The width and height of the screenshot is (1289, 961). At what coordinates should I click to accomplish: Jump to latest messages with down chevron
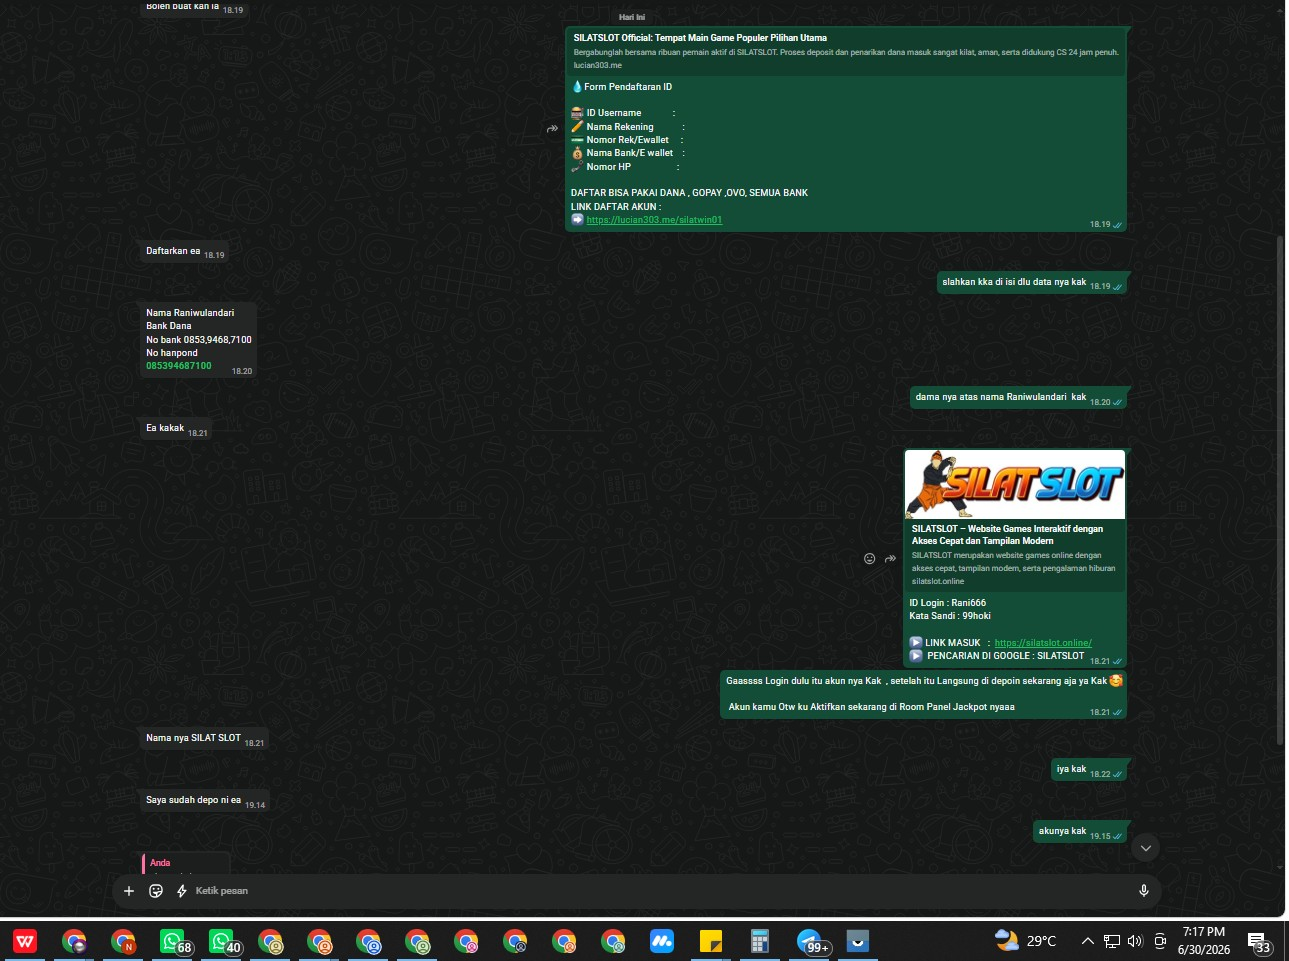pos(1146,848)
